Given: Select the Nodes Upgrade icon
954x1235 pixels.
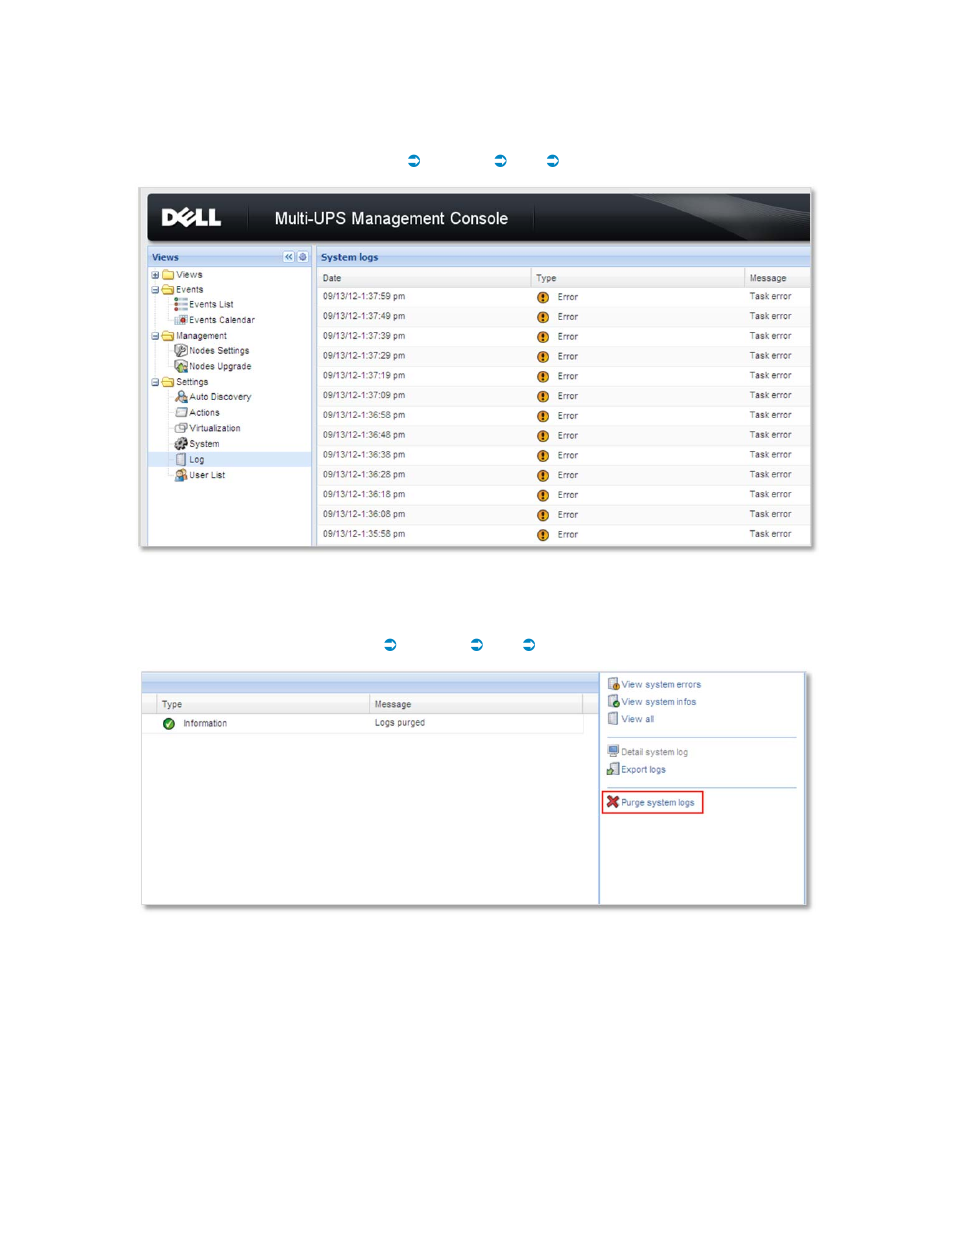Looking at the screenshot, I should point(181,367).
